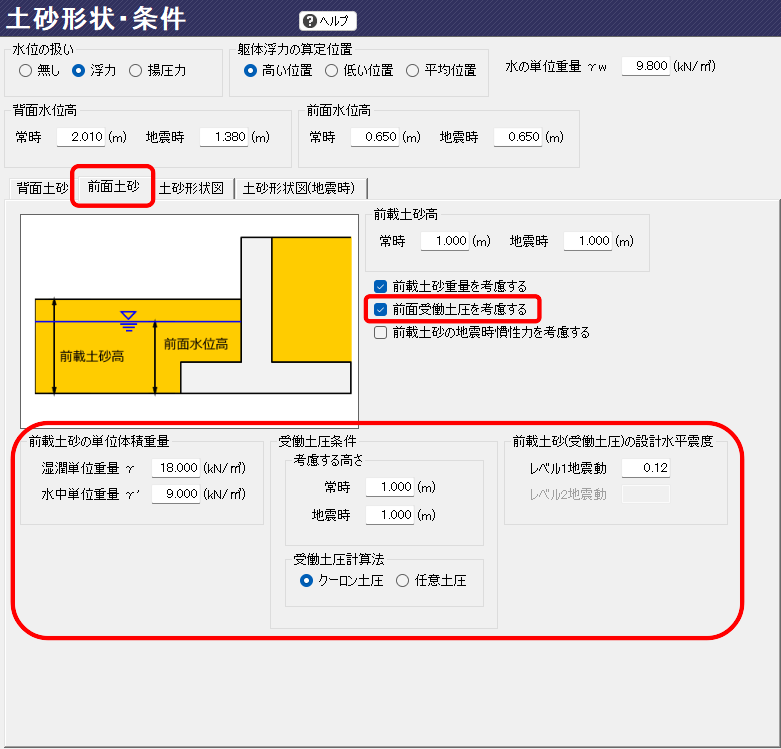Edit 考慮する高さ 地震時 field
The height and width of the screenshot is (749, 781).
tap(390, 515)
